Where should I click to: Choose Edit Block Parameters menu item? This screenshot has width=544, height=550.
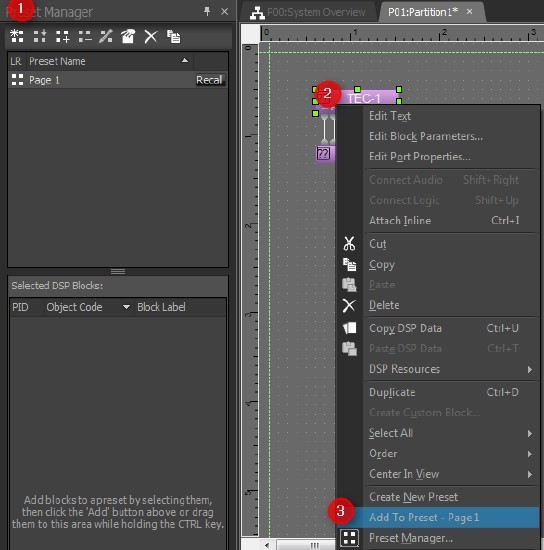coord(438,136)
